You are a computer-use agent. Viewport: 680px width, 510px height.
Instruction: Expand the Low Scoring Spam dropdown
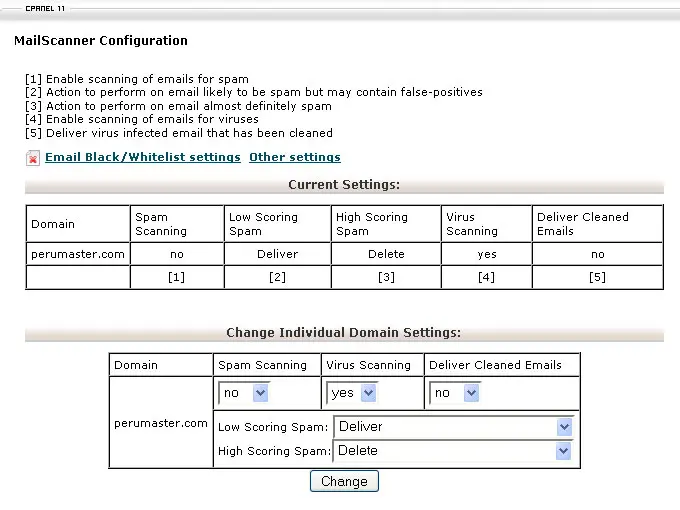click(x=454, y=427)
